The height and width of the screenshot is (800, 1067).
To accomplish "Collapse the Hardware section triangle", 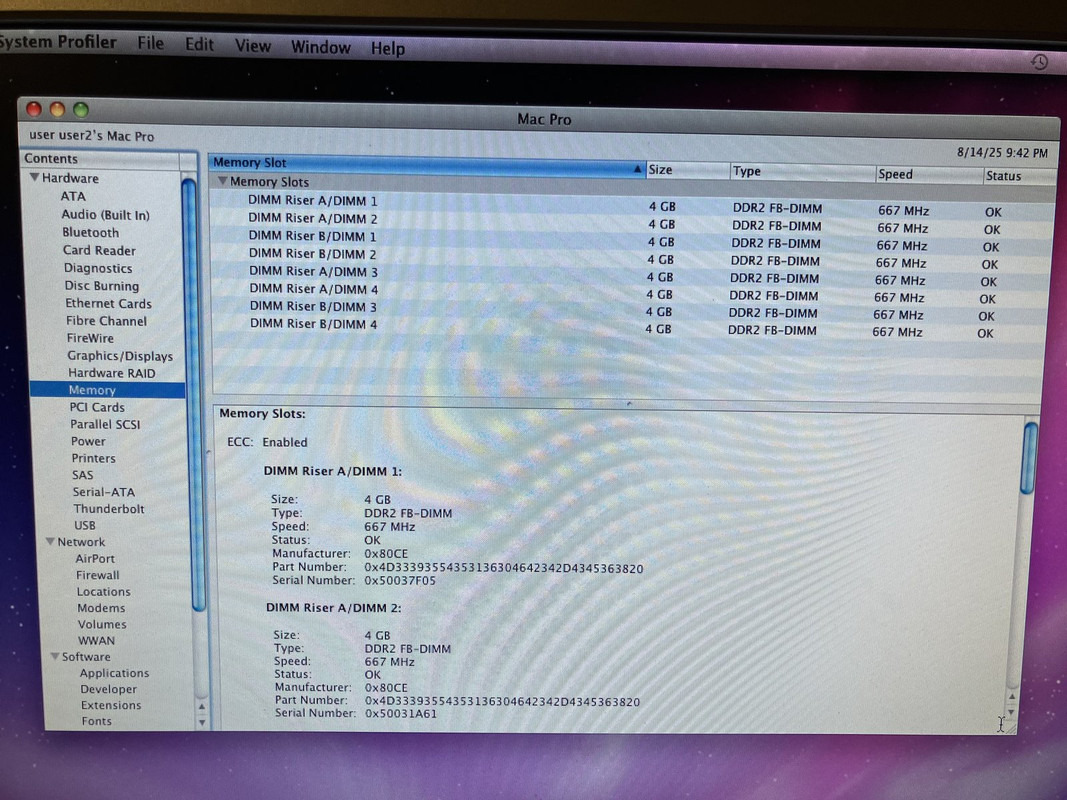I will coord(34,178).
